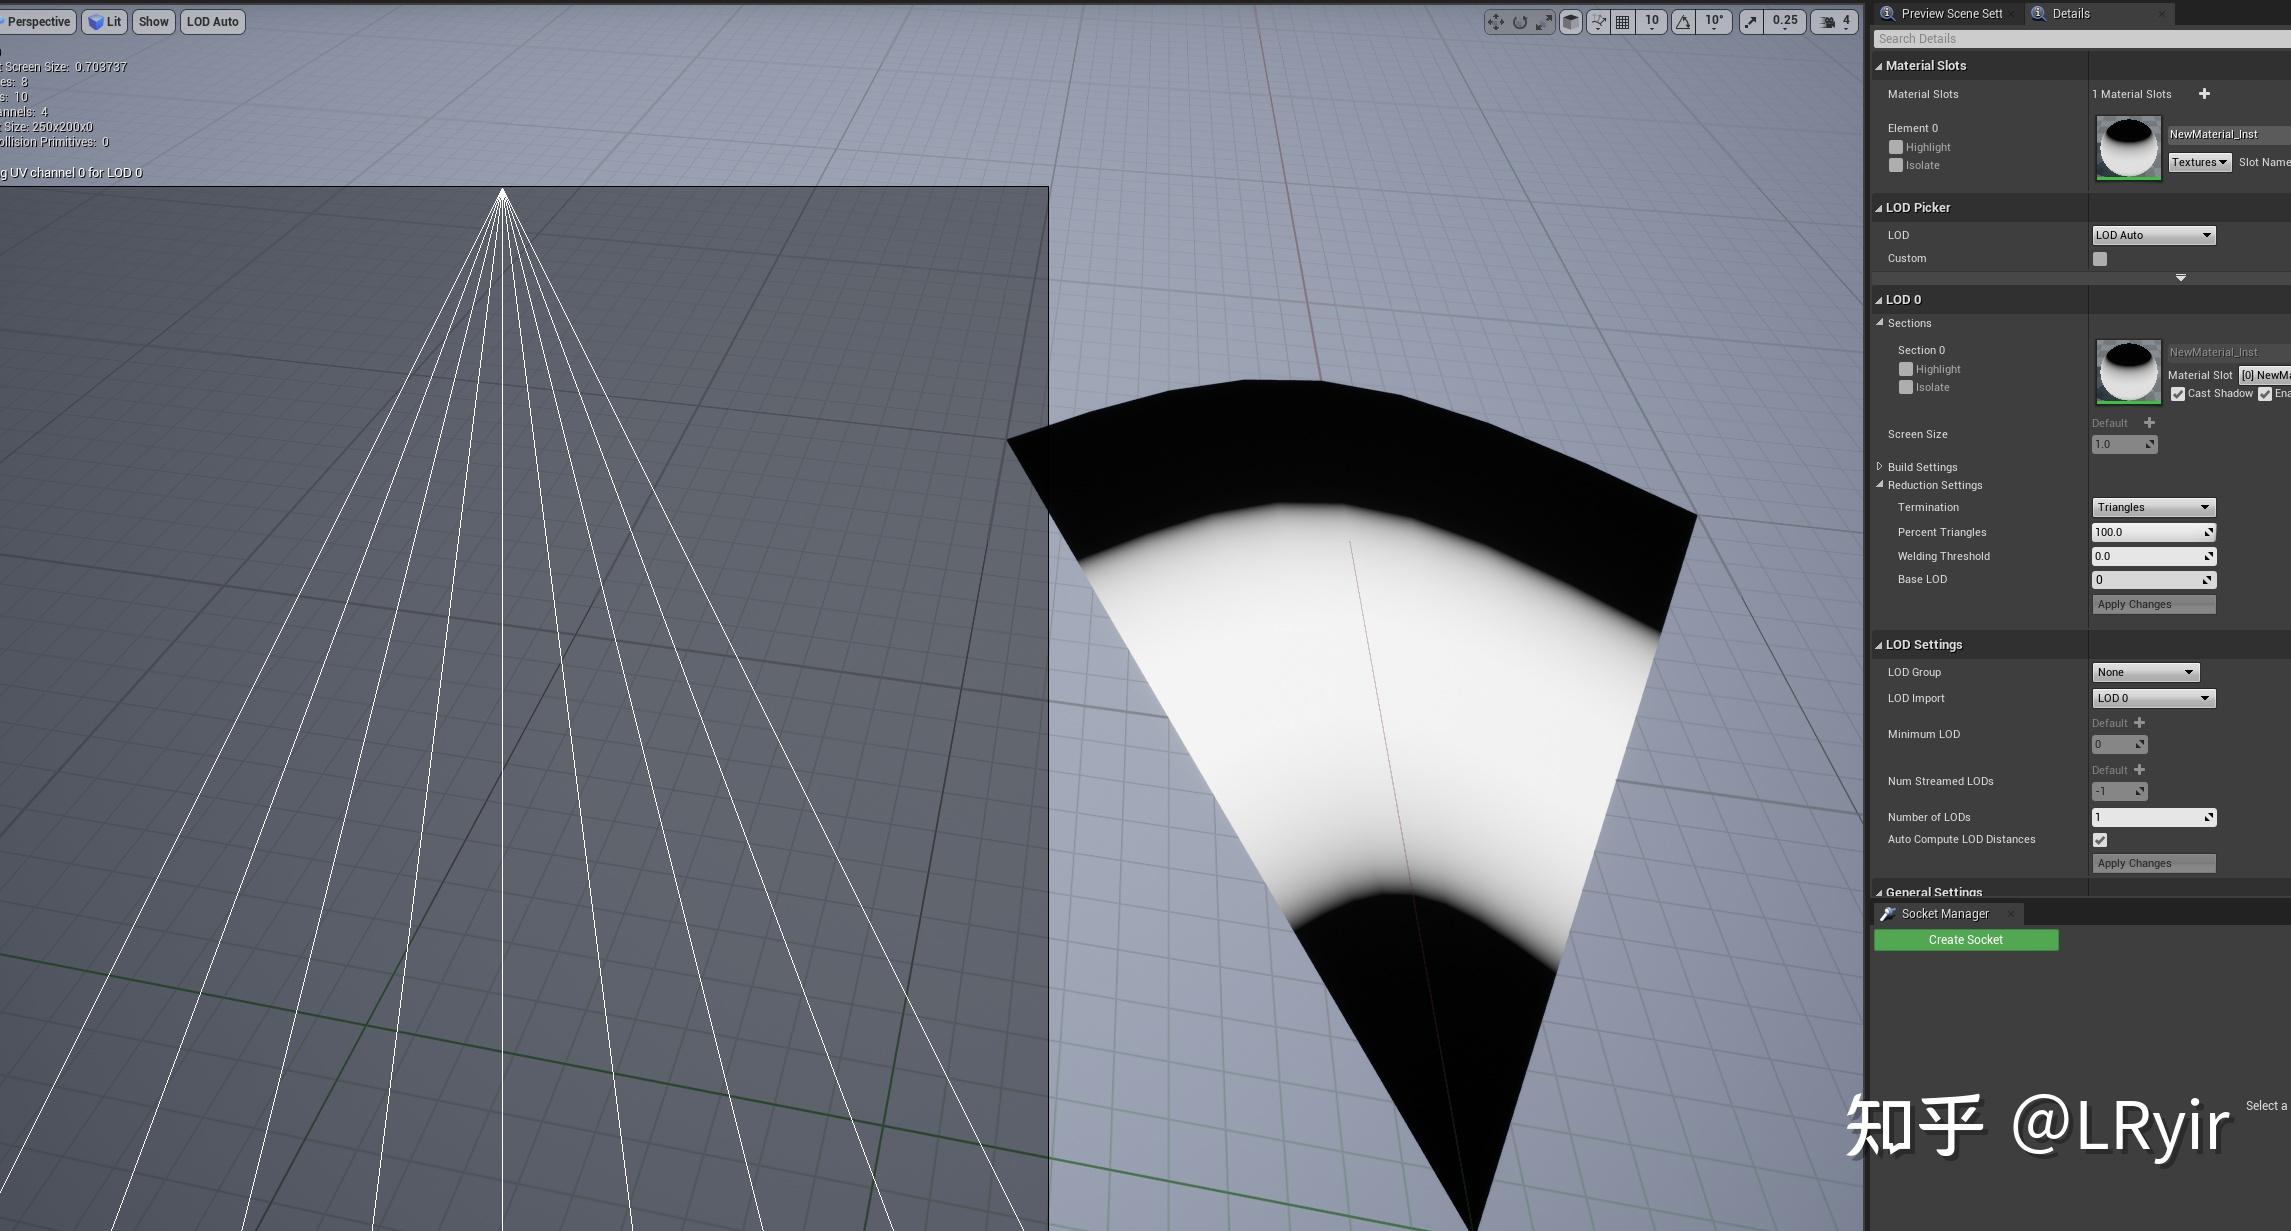Select the camera translate mode icon
Image resolution: width=2291 pixels, height=1231 pixels.
point(1496,21)
